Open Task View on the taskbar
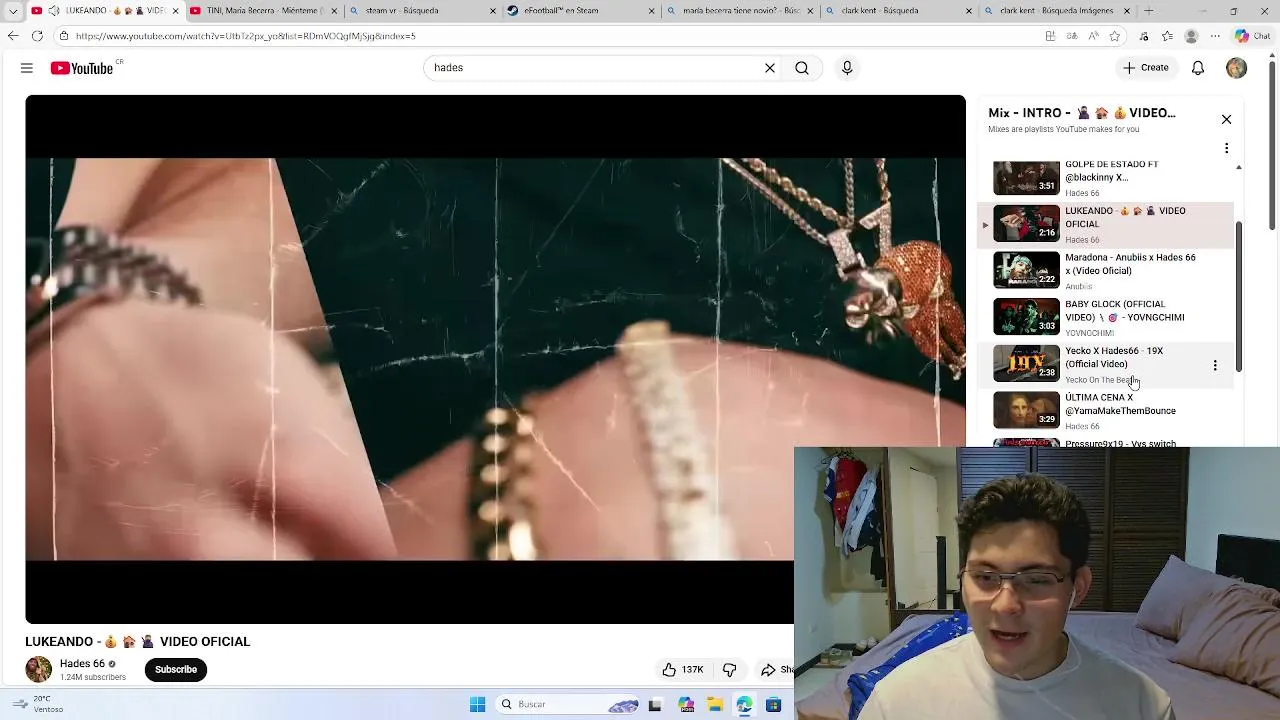 click(655, 705)
